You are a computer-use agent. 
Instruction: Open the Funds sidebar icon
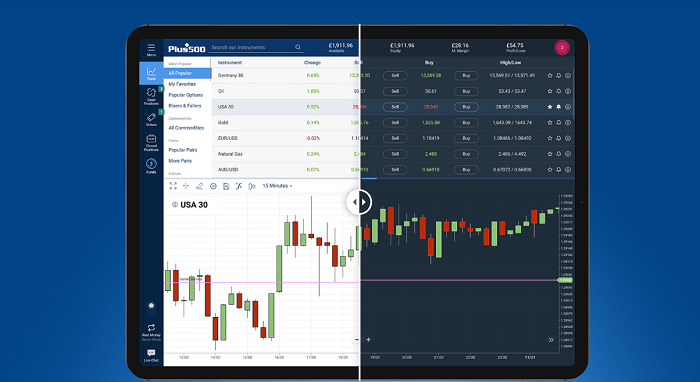[x=151, y=166]
